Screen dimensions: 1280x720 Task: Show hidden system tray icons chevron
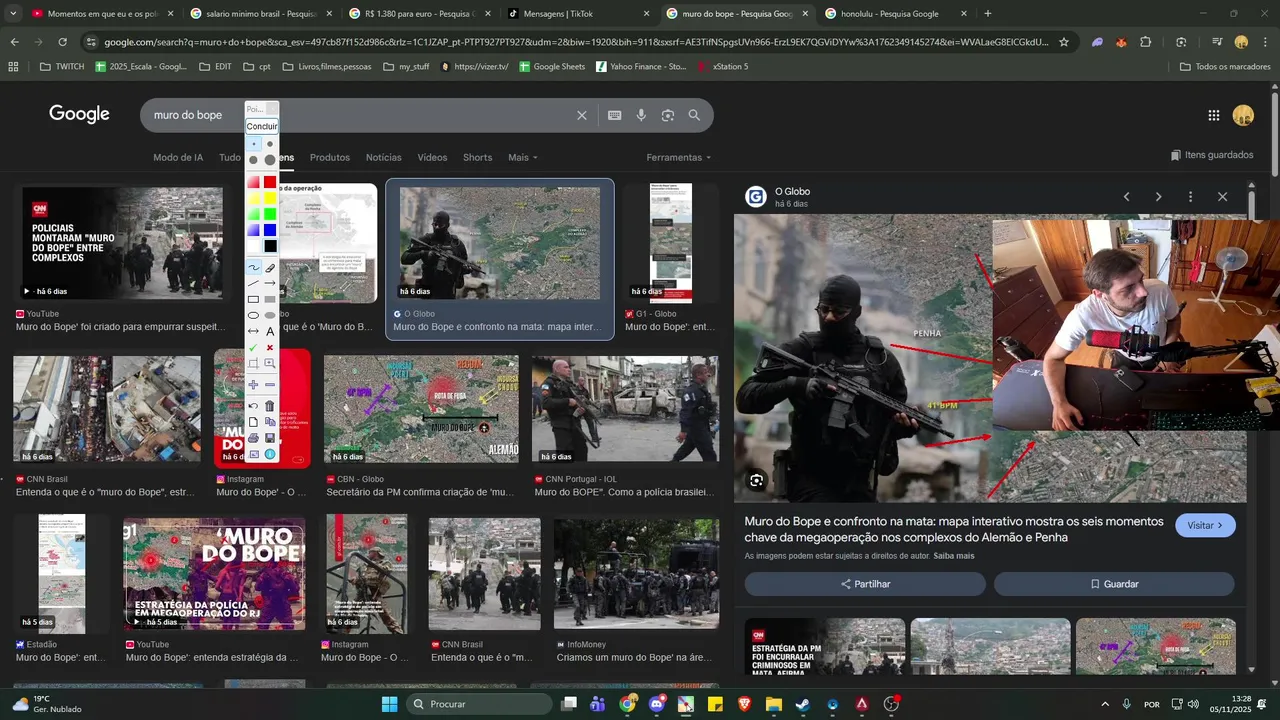point(1105,704)
